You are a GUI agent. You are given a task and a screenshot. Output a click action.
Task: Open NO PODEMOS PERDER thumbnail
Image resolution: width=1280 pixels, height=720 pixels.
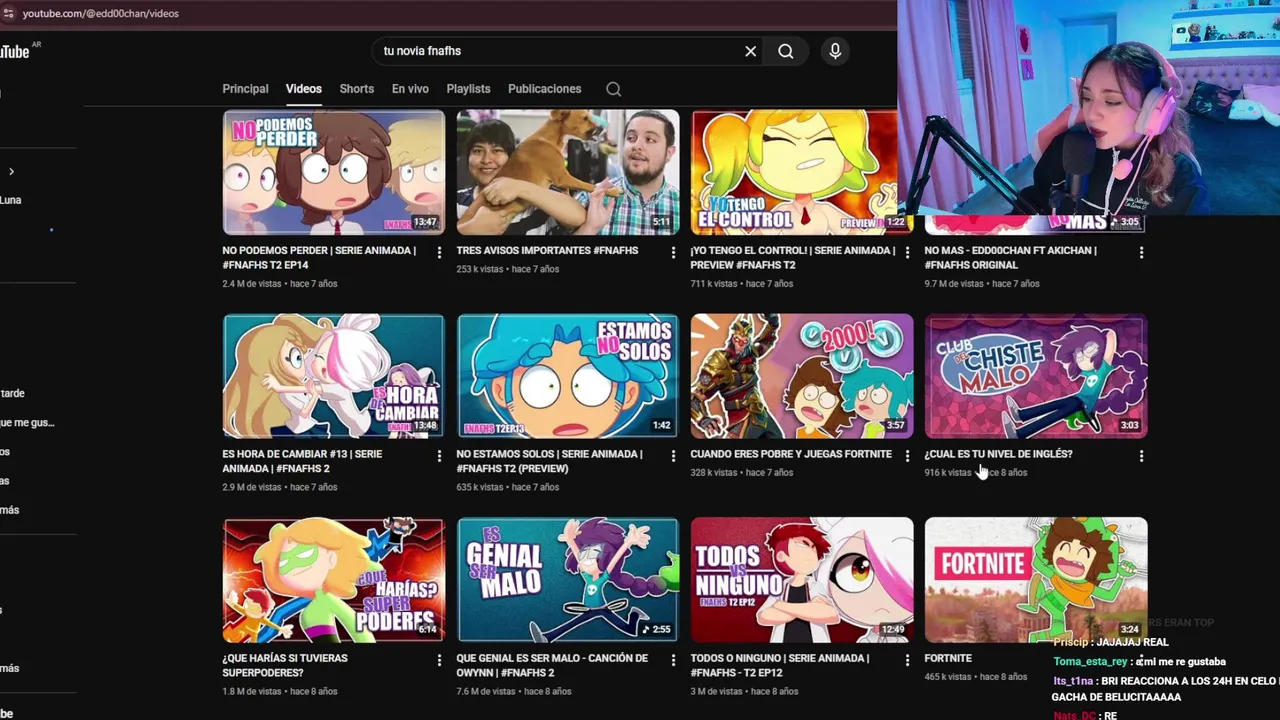[334, 172]
